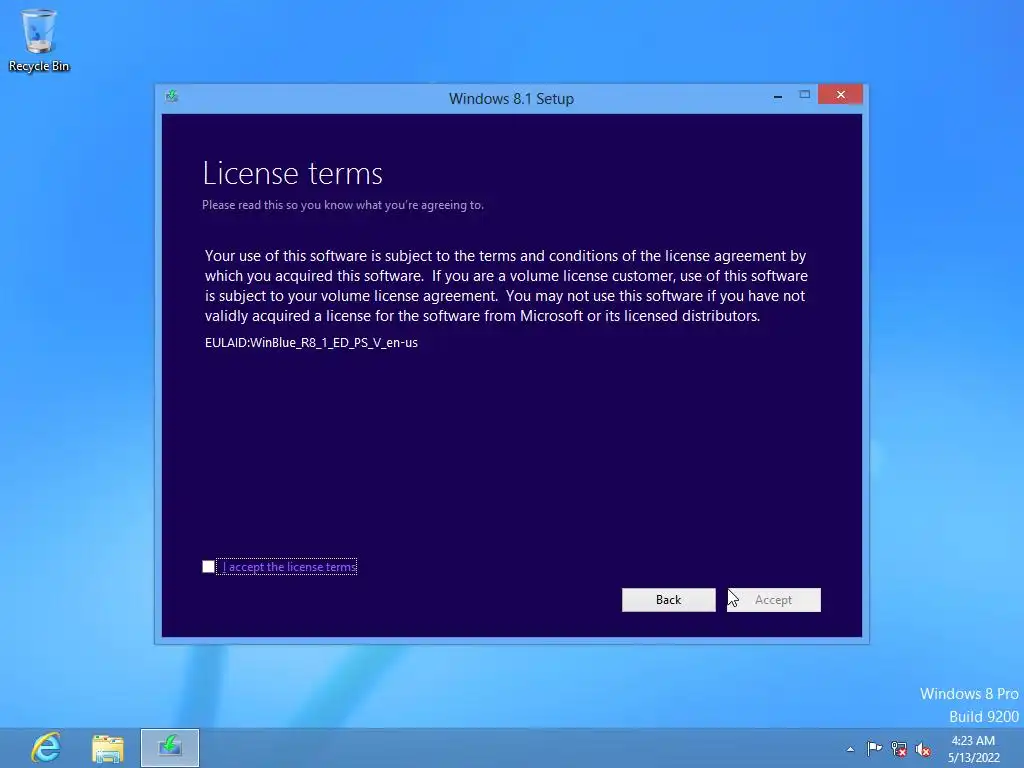This screenshot has width=1024, height=768.
Task: Click the network status tray icon
Action: click(x=899, y=749)
